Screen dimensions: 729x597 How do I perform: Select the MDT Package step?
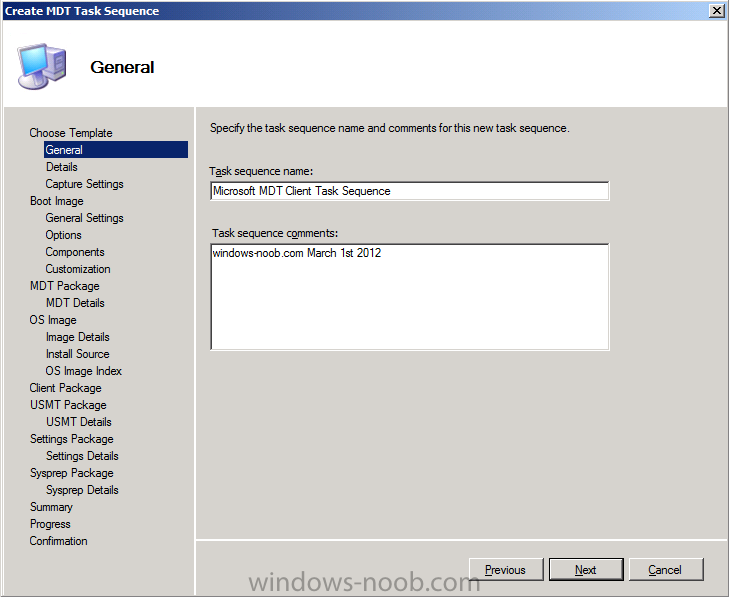click(x=65, y=286)
